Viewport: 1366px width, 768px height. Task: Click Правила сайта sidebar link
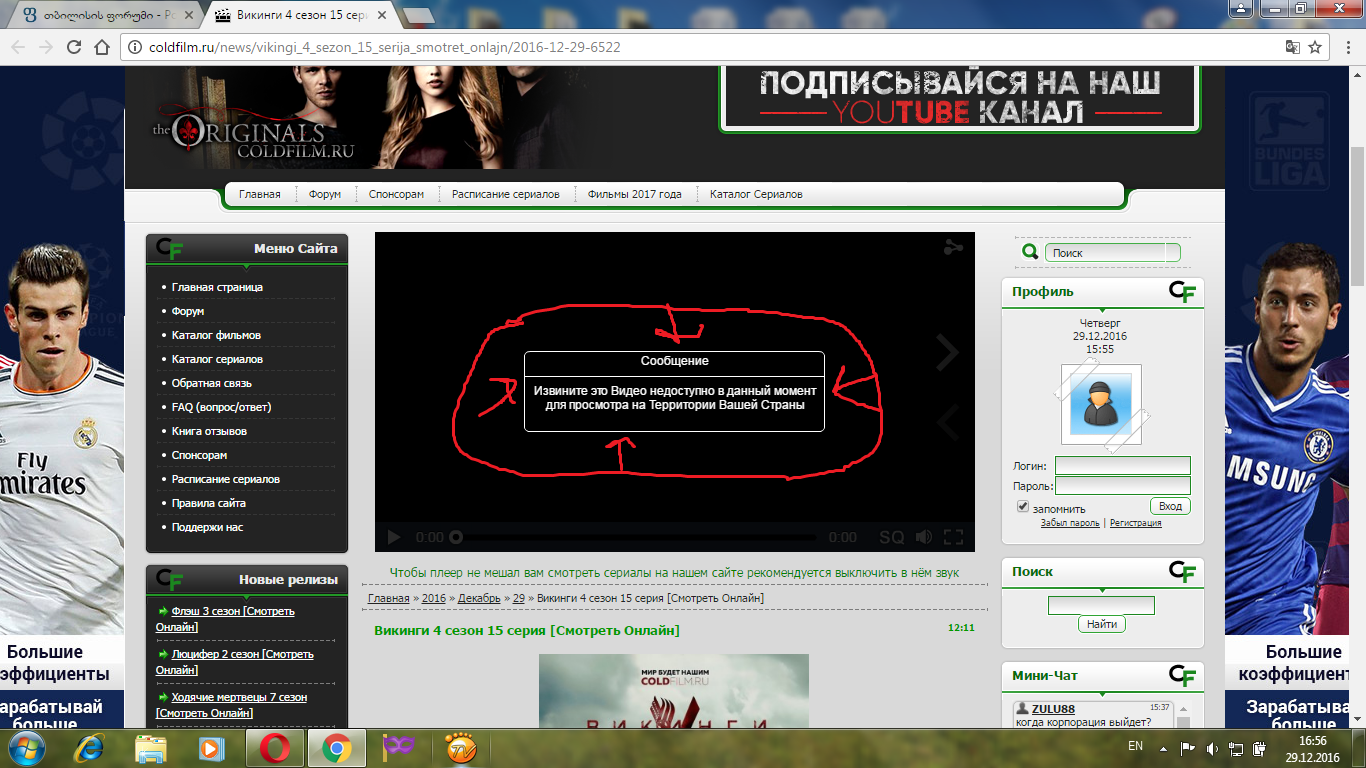coord(209,503)
